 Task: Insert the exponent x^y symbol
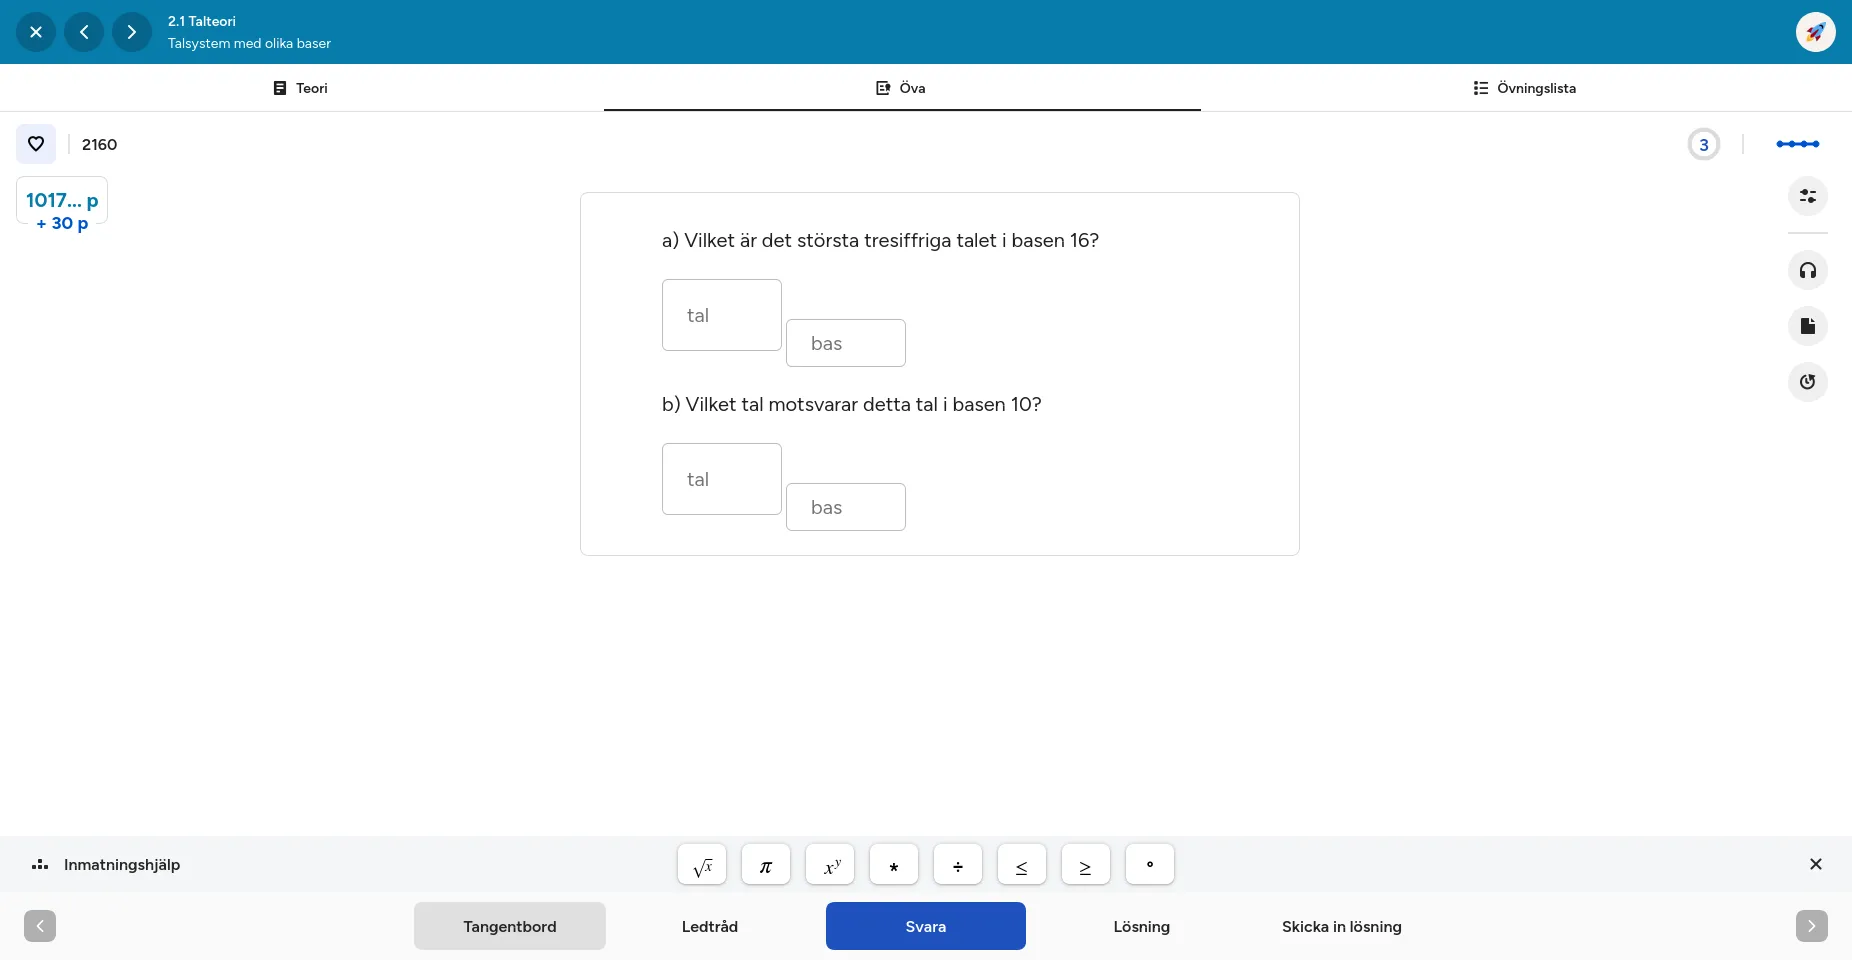tap(830, 865)
